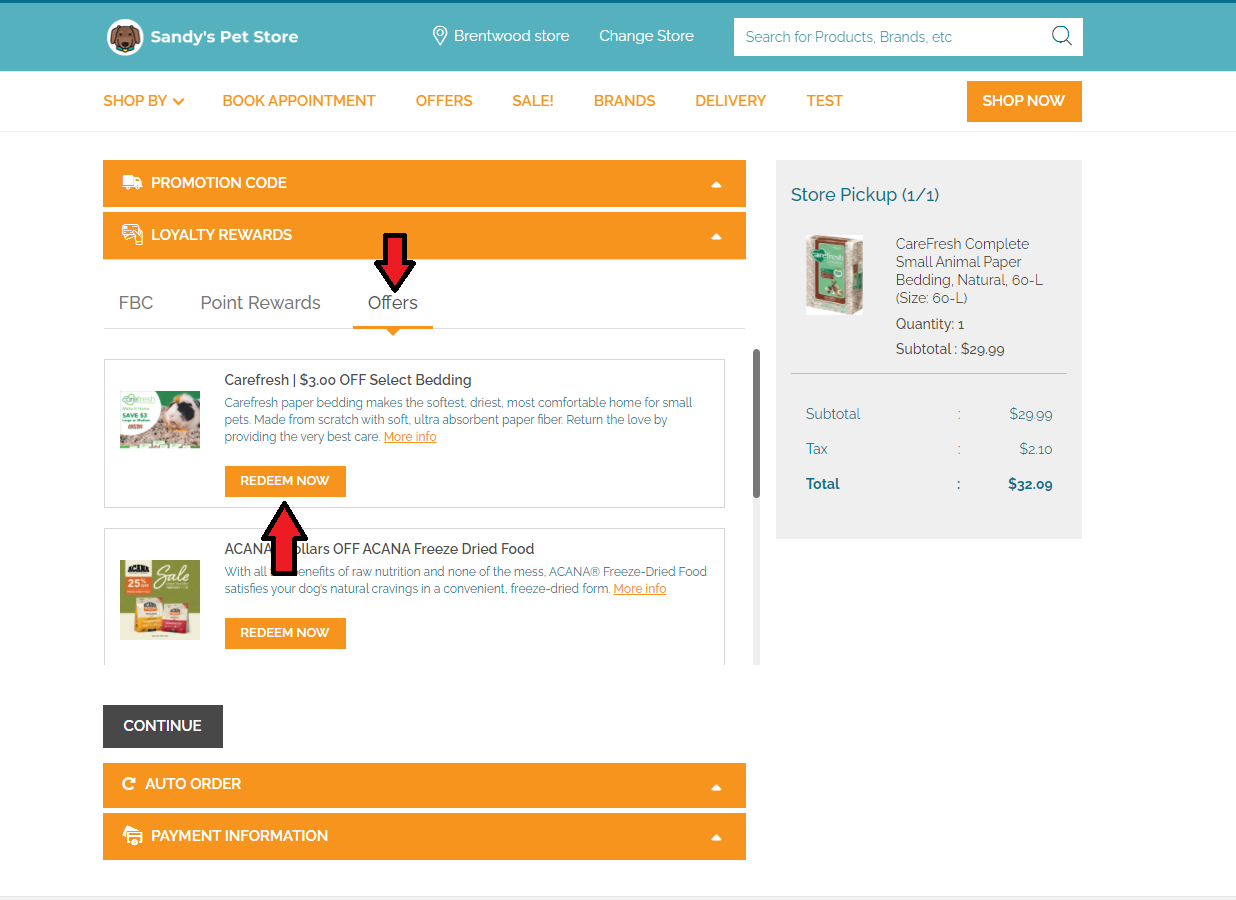Viewport: 1236px width, 900px height.
Task: Click the promotion code truck icon
Action: click(x=132, y=183)
